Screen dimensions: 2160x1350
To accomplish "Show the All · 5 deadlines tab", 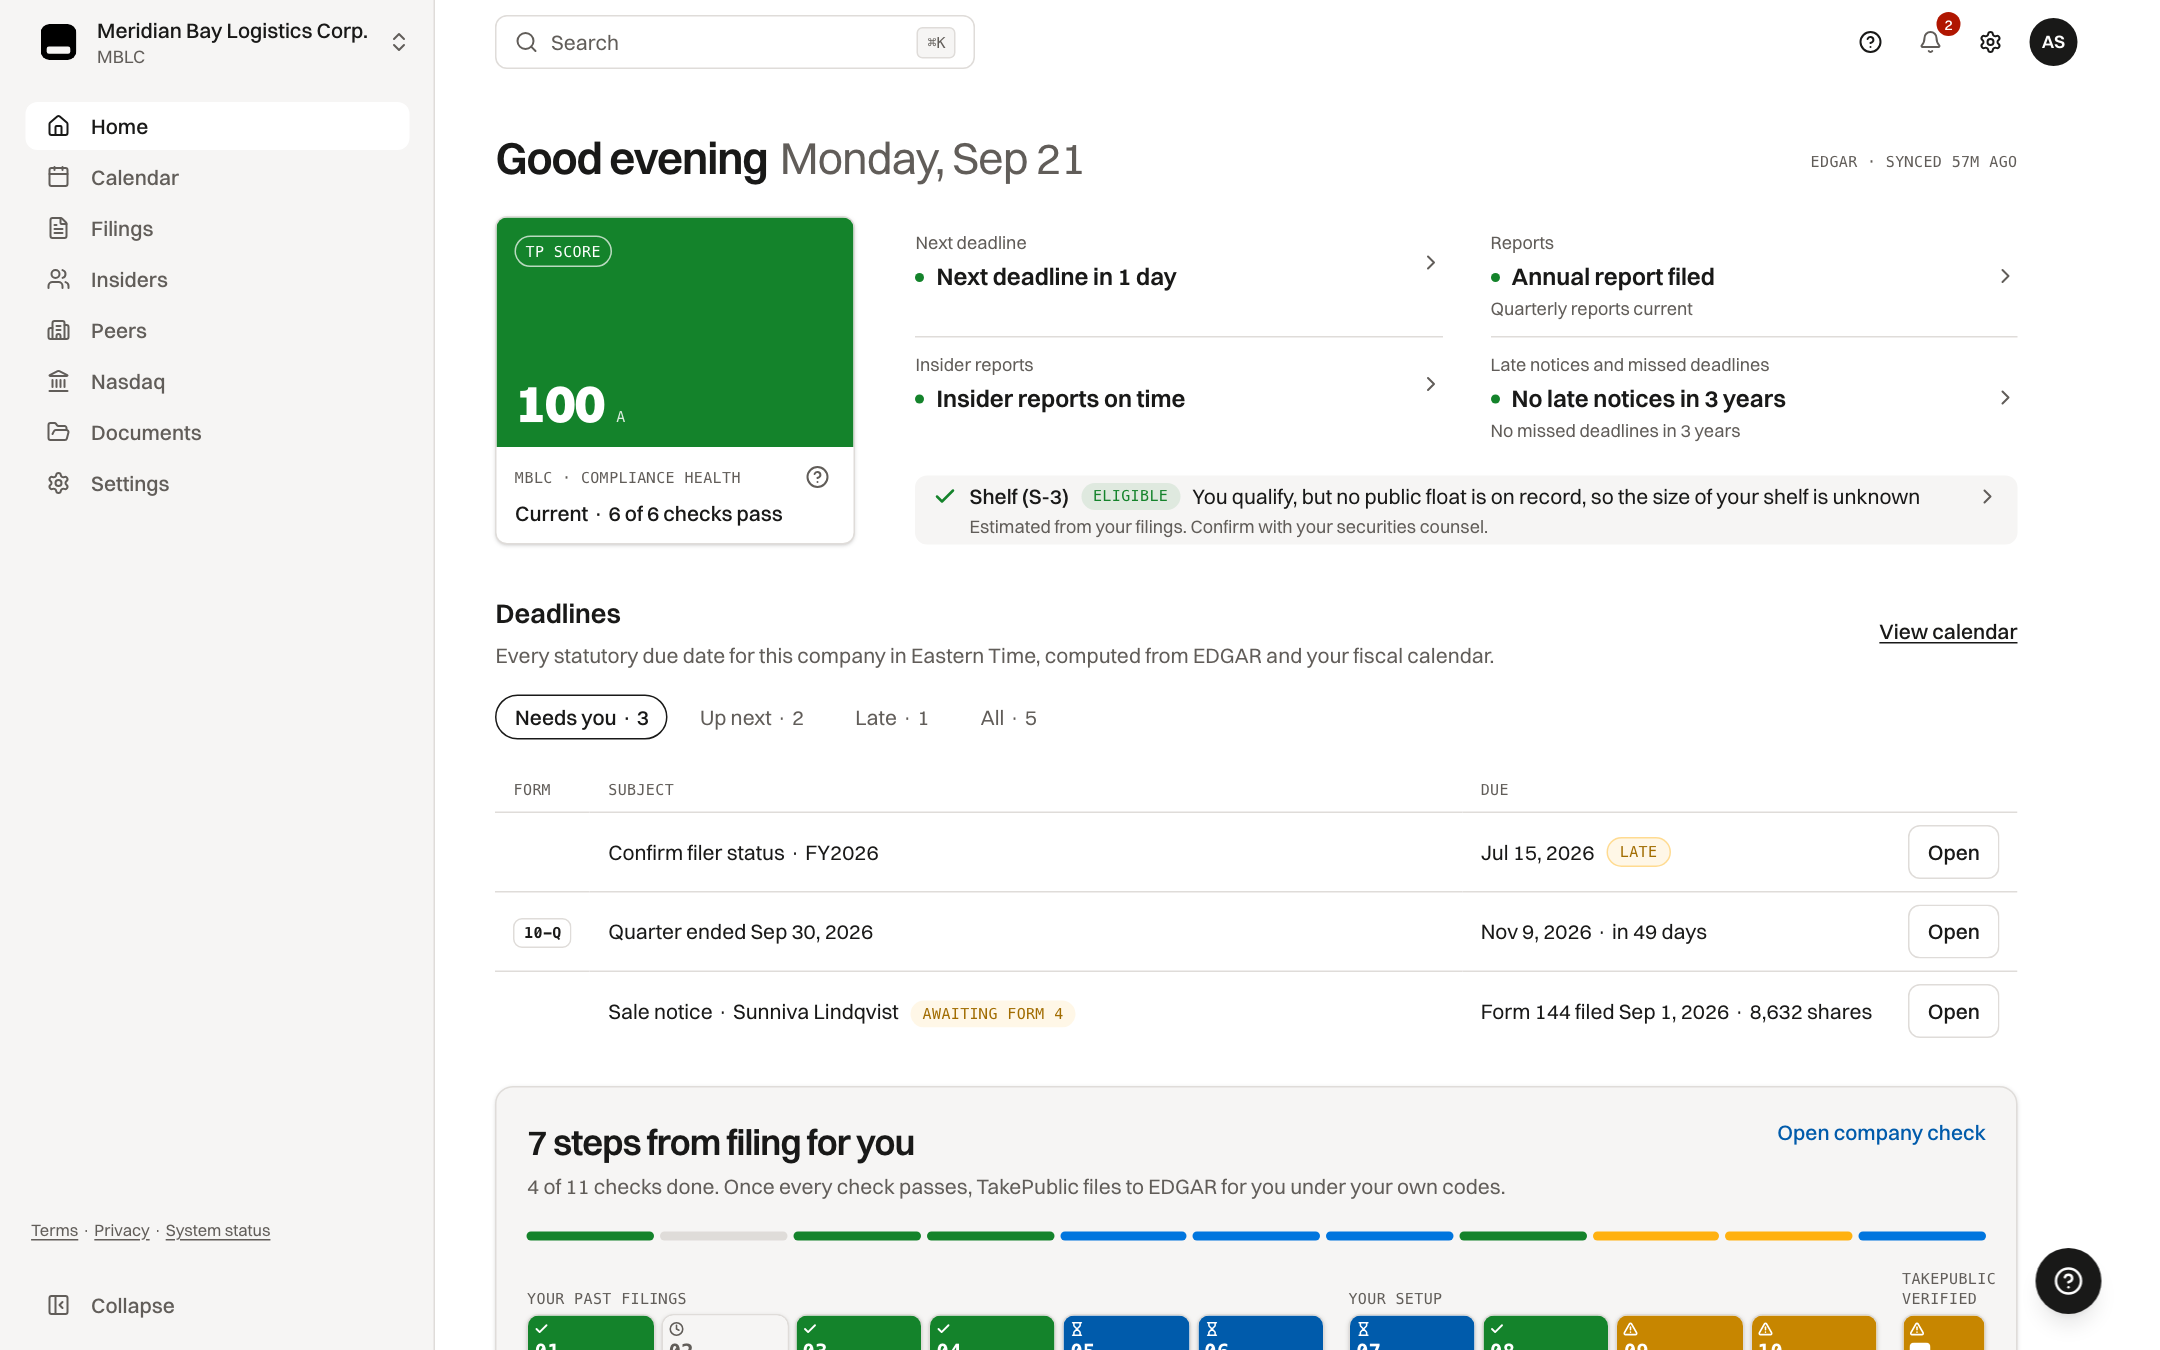I will coord(1008,717).
